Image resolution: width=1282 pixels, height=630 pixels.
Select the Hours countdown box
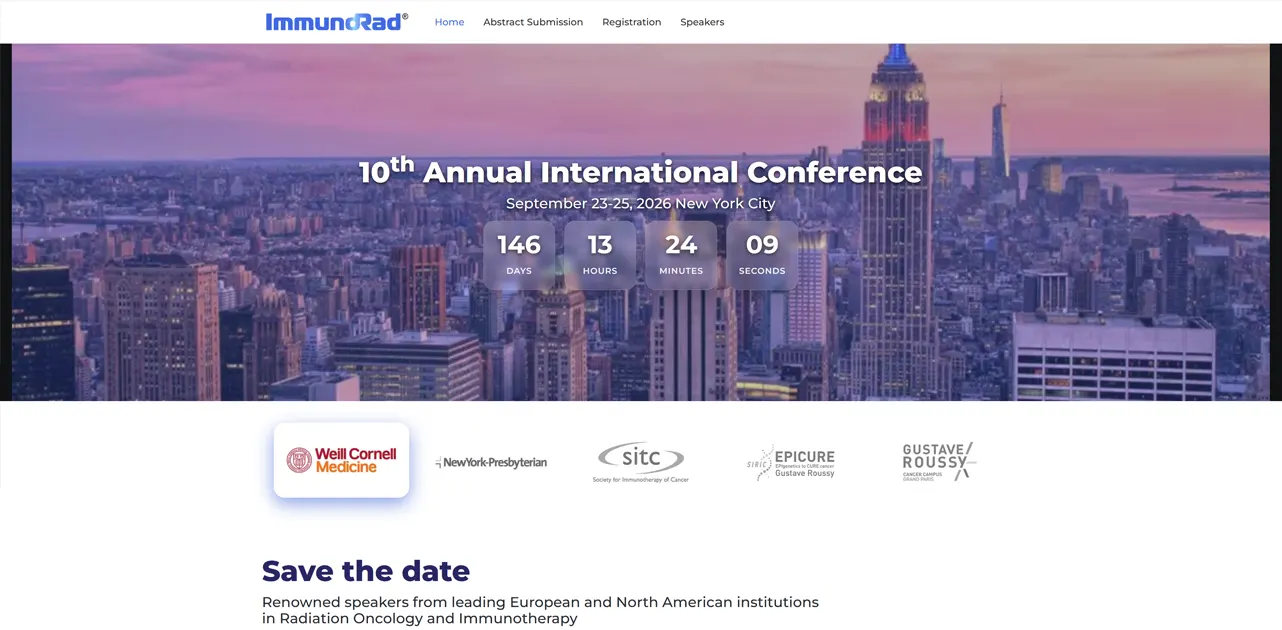(600, 255)
